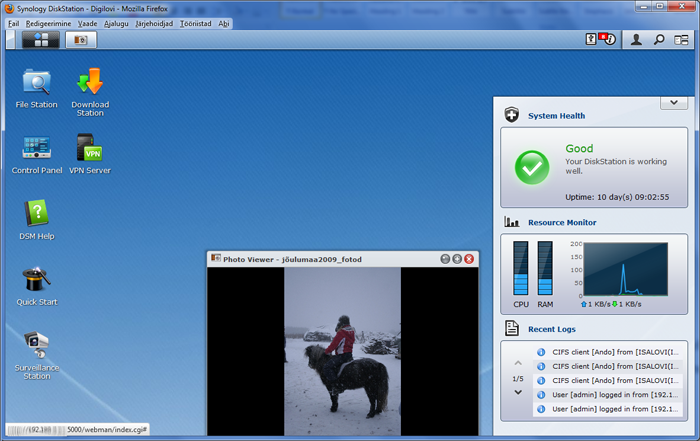Click the Photo Viewer title bar icon
The width and height of the screenshot is (700, 441).
216,258
